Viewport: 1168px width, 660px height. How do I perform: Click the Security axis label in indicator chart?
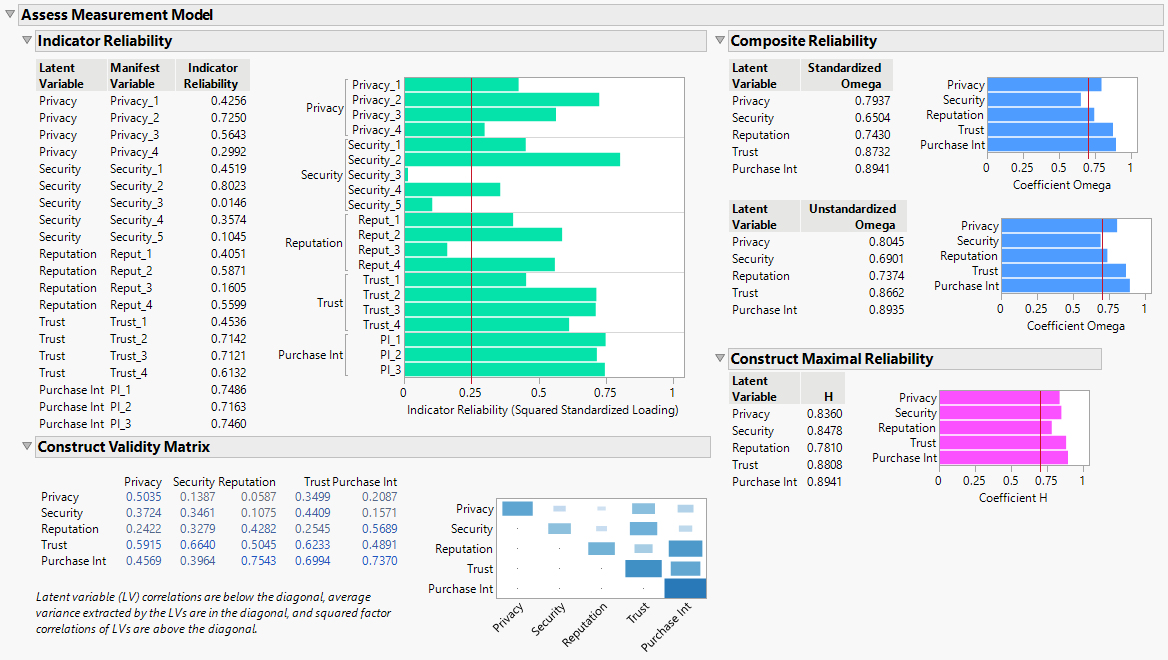click(x=321, y=175)
